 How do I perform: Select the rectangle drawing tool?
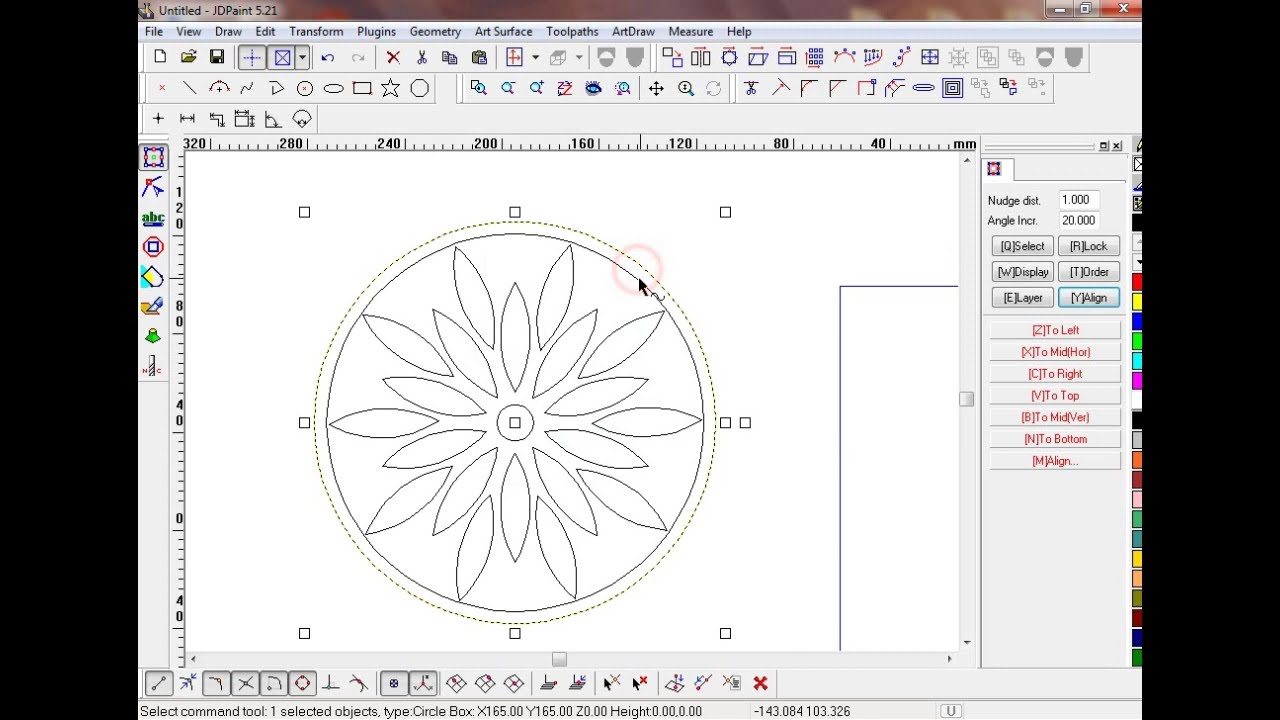coord(362,89)
